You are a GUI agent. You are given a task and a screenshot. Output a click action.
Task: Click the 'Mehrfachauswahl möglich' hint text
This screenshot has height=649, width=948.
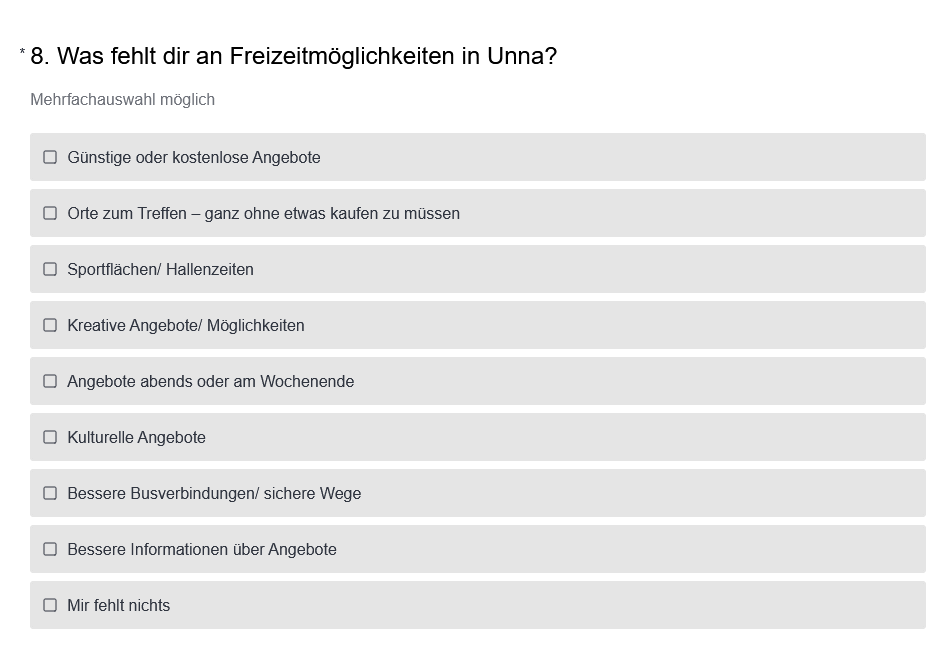pos(122,100)
